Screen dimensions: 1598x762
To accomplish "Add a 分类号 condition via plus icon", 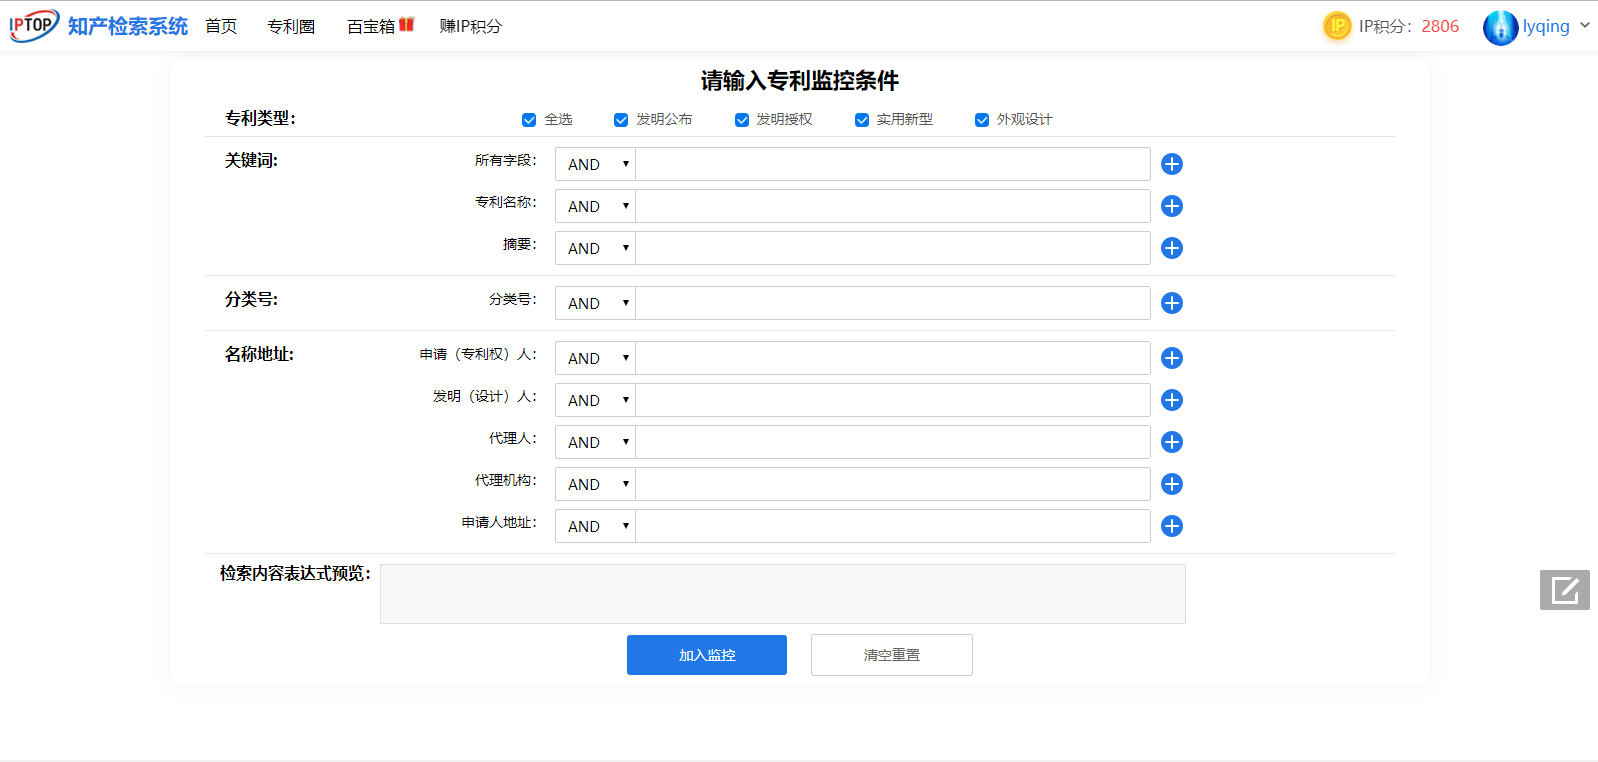I will click(1172, 303).
